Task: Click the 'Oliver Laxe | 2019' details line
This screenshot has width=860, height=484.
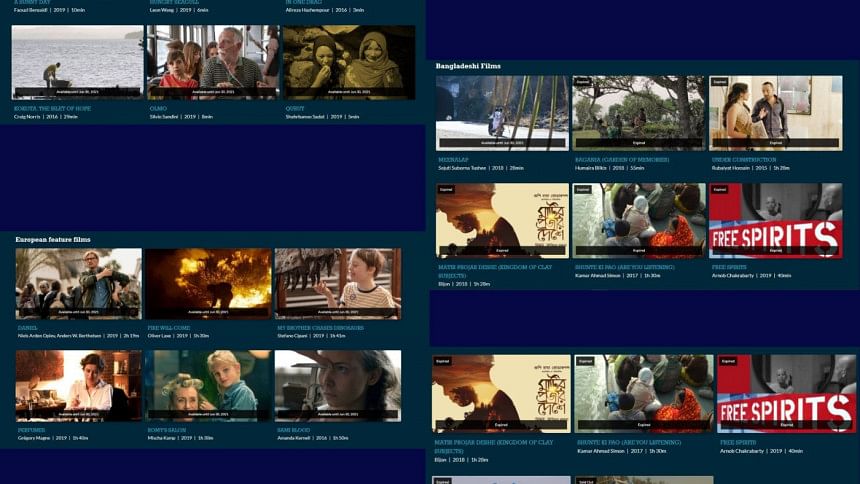Action: click(x=178, y=336)
